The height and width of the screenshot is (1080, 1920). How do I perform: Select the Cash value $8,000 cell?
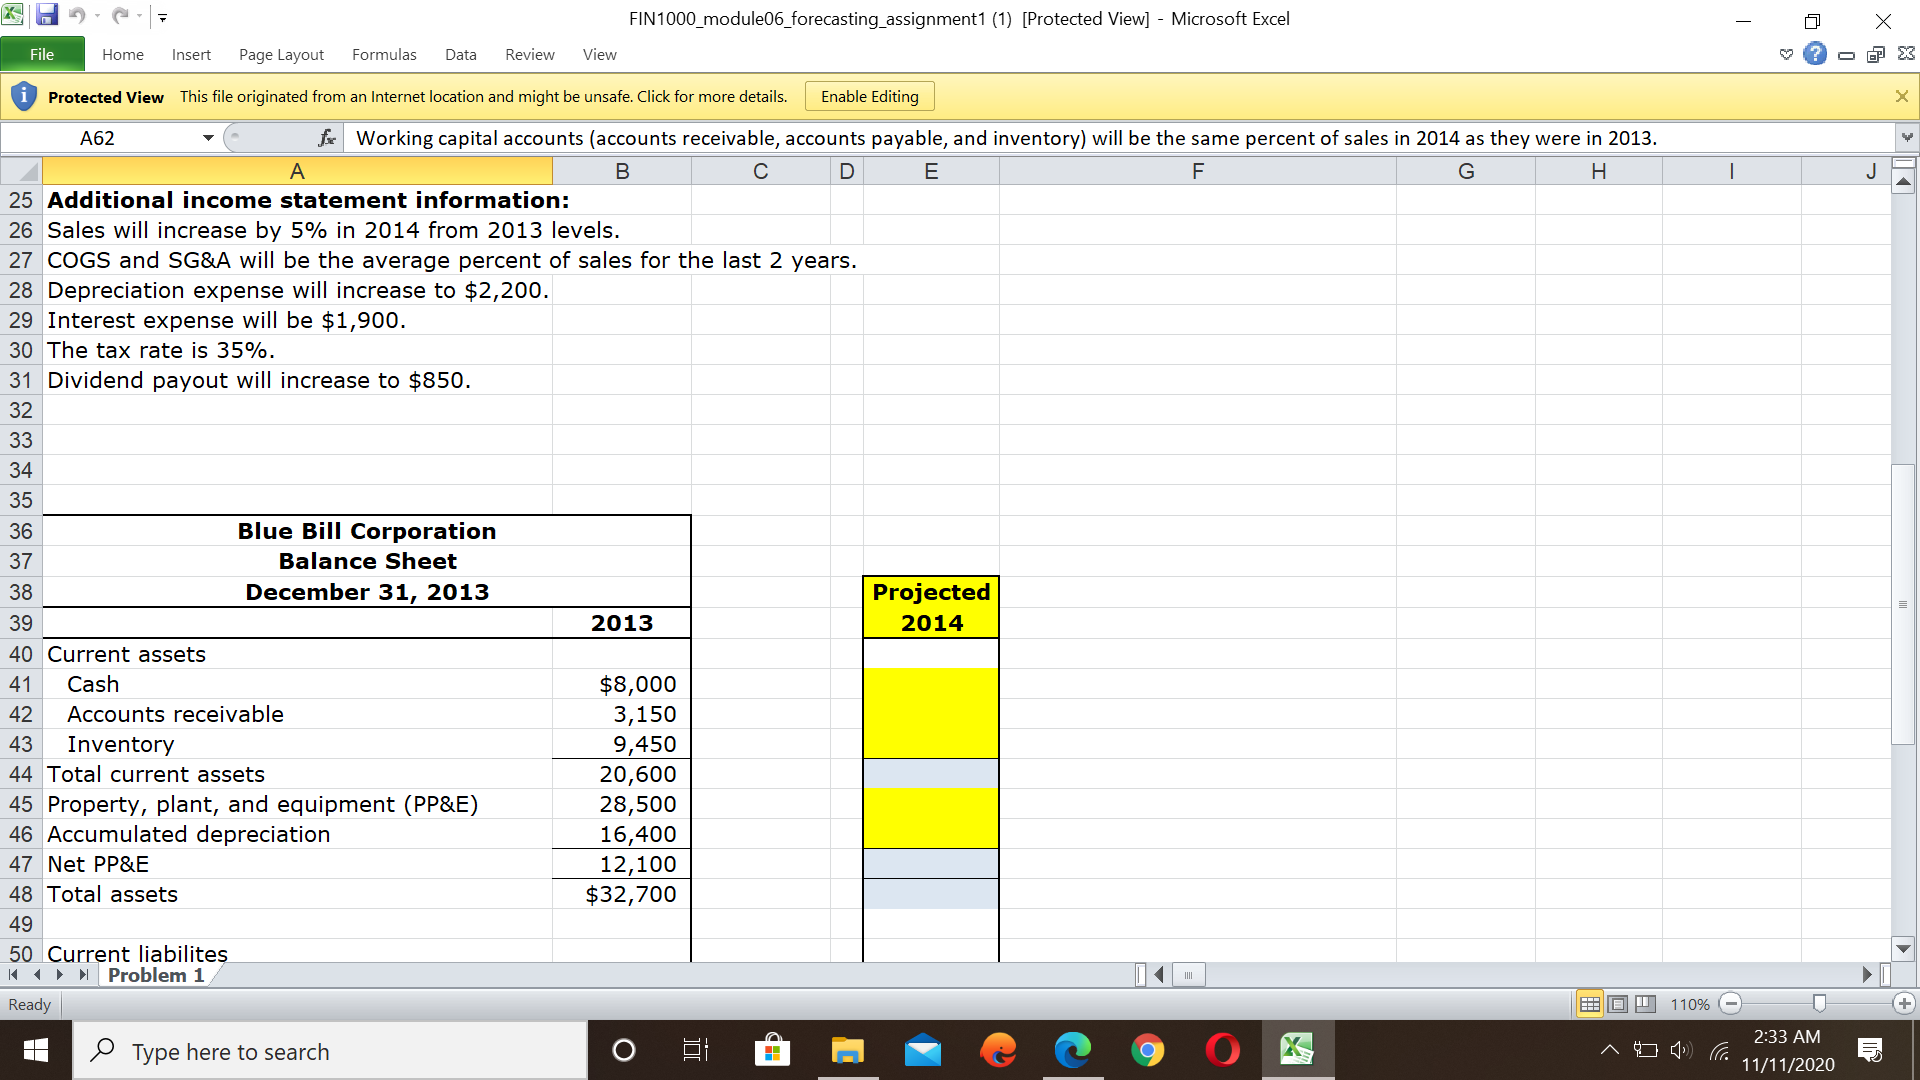[622, 684]
